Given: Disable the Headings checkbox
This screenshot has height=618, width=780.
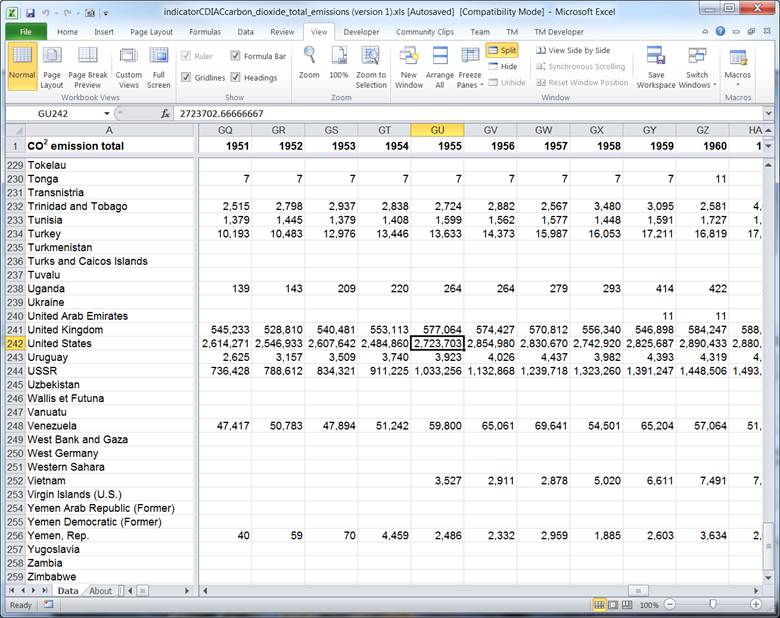Looking at the screenshot, I should point(236,77).
